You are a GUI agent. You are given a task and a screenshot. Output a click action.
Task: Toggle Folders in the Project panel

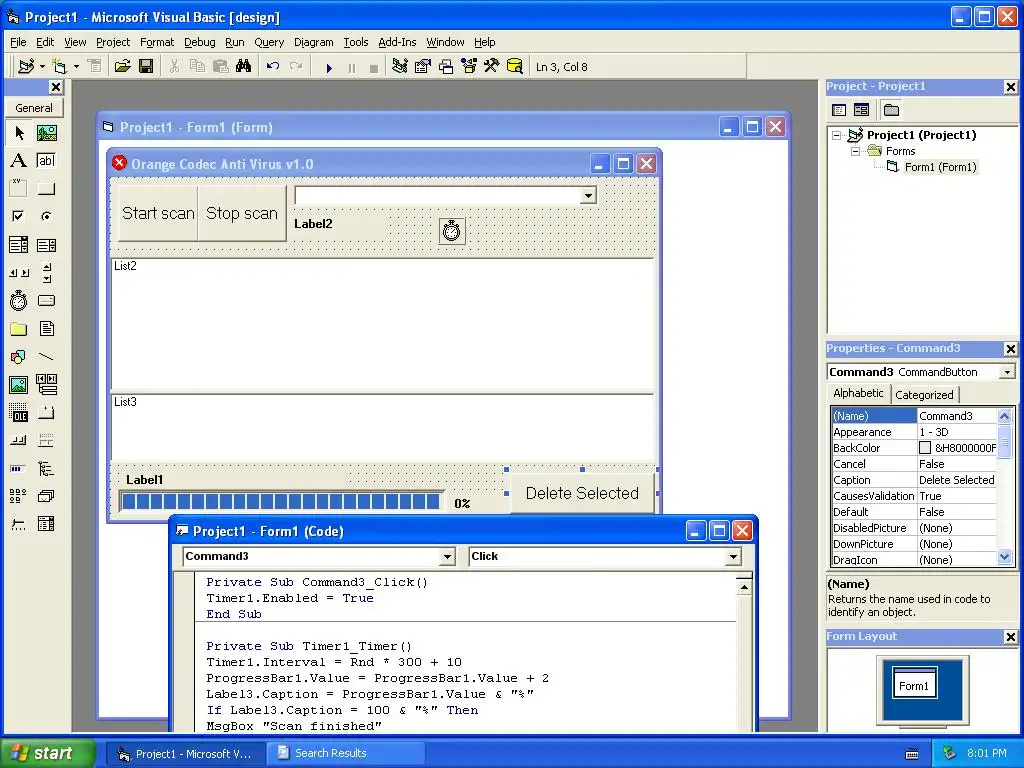pos(891,110)
